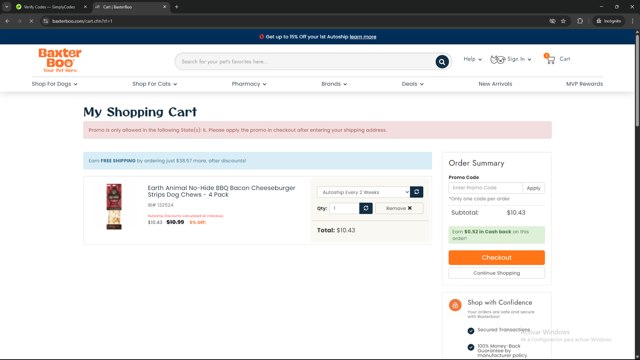Close the Cart BaxterBoo tab
The height and width of the screenshot is (360, 640).
[x=164, y=7]
